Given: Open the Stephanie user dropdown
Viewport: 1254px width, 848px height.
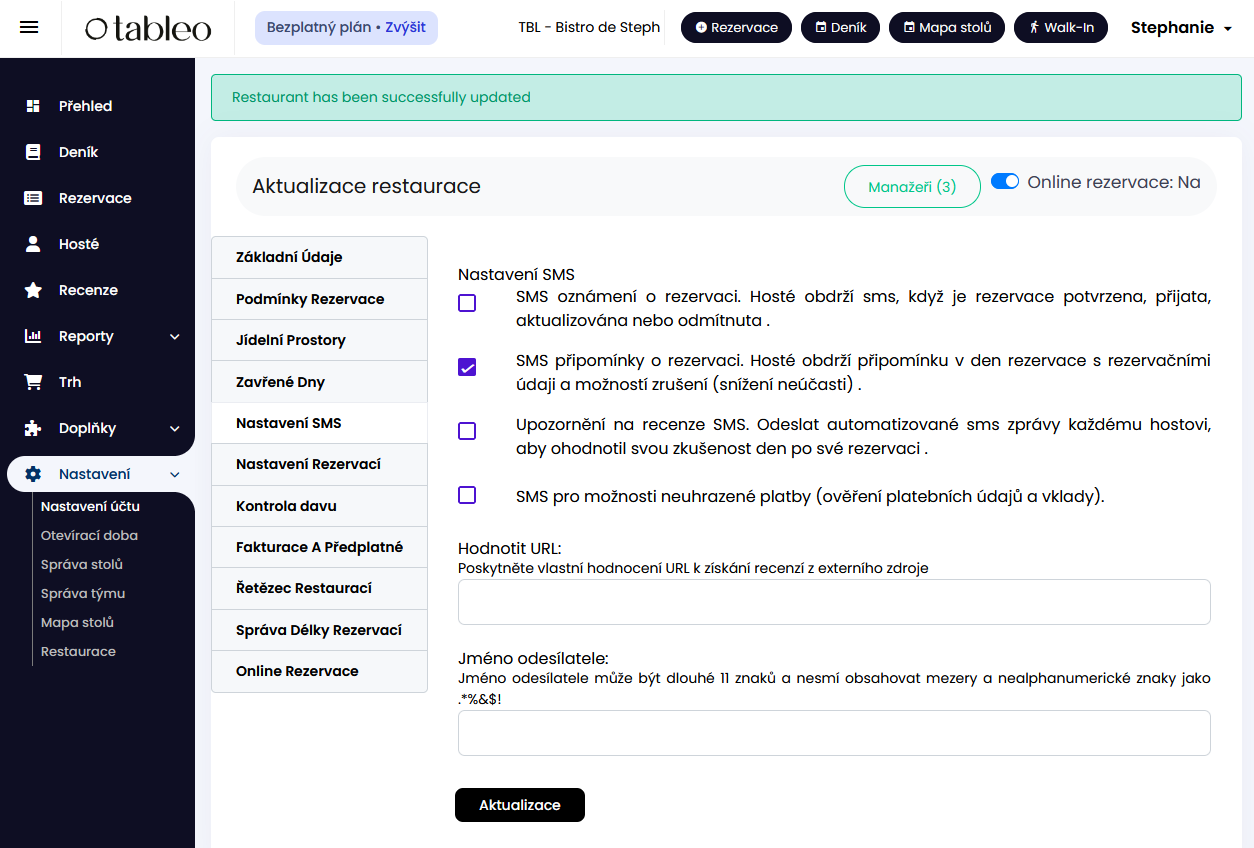Looking at the screenshot, I should (x=1181, y=28).
